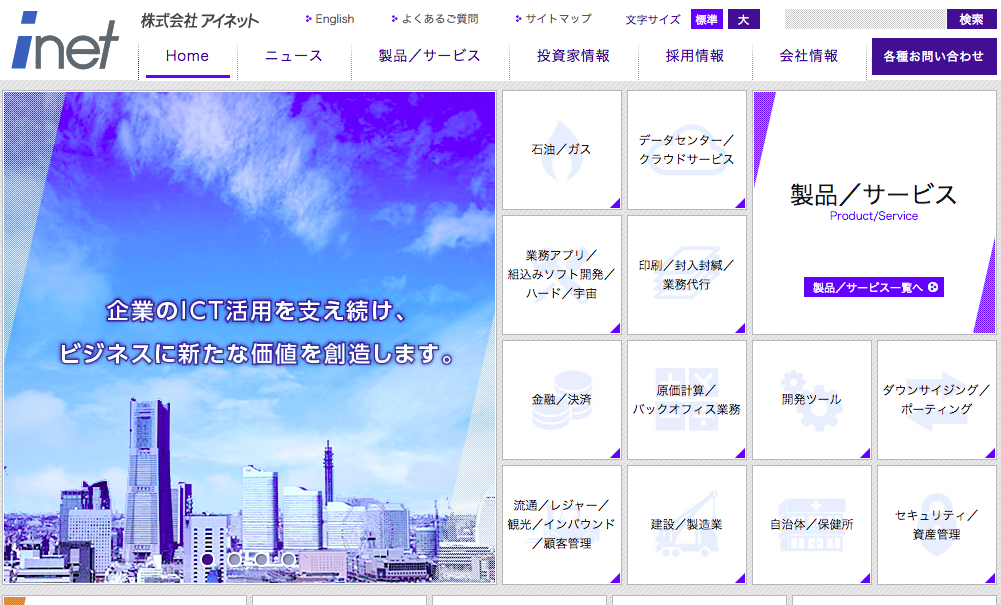The image size is (1001, 605).
Task: Go to the 投資家情報 navigation tab
Action: coord(573,56)
